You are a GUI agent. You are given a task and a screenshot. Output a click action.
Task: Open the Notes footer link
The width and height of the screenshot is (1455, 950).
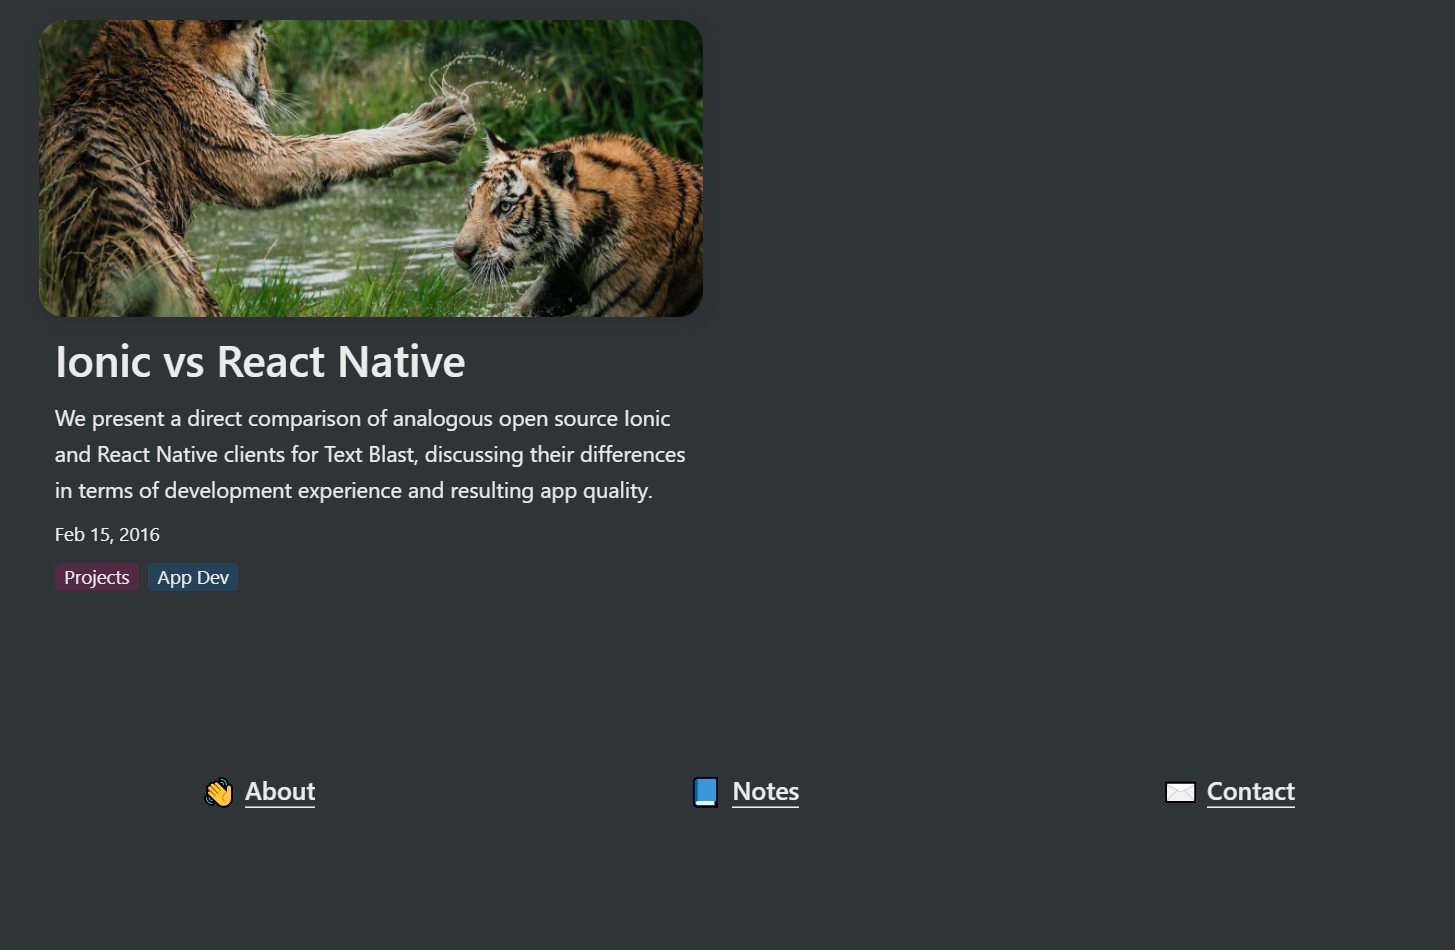[x=766, y=791]
